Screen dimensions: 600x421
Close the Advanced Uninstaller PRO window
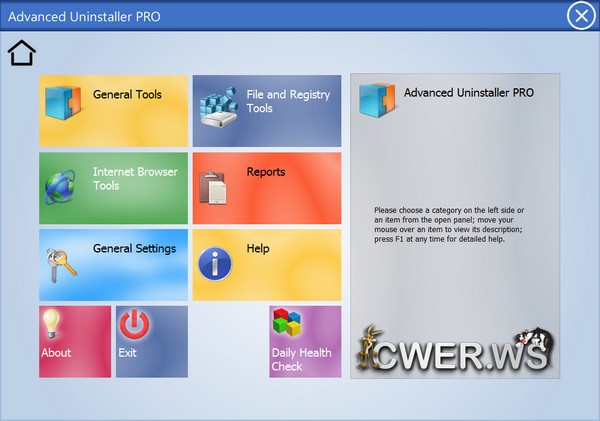[x=581, y=16]
